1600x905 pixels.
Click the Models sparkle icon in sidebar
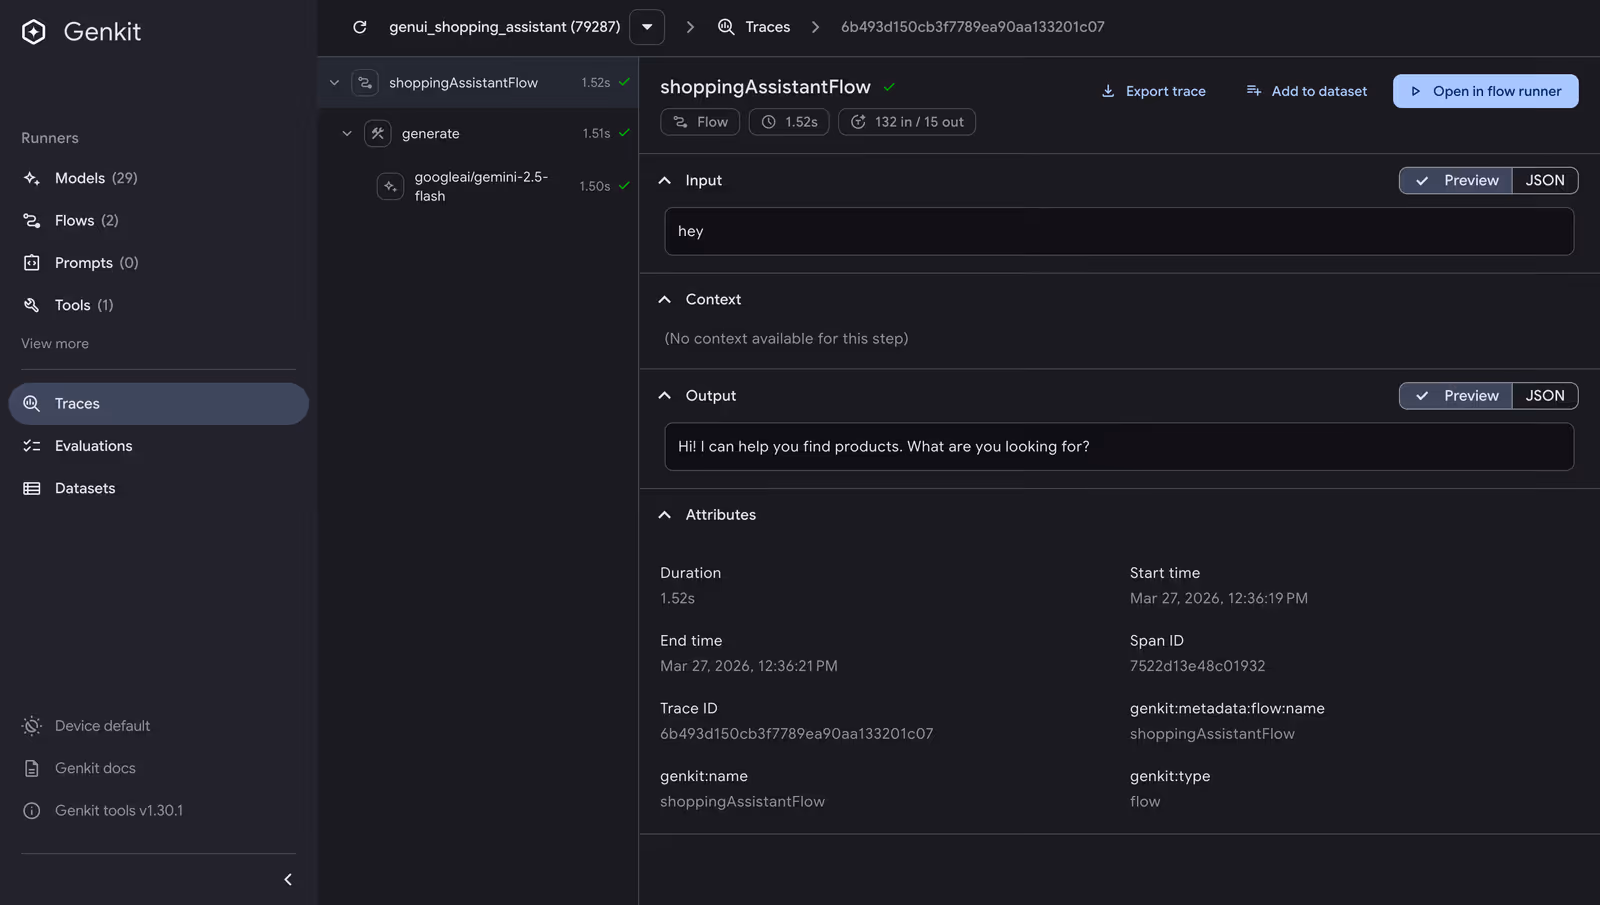point(32,178)
